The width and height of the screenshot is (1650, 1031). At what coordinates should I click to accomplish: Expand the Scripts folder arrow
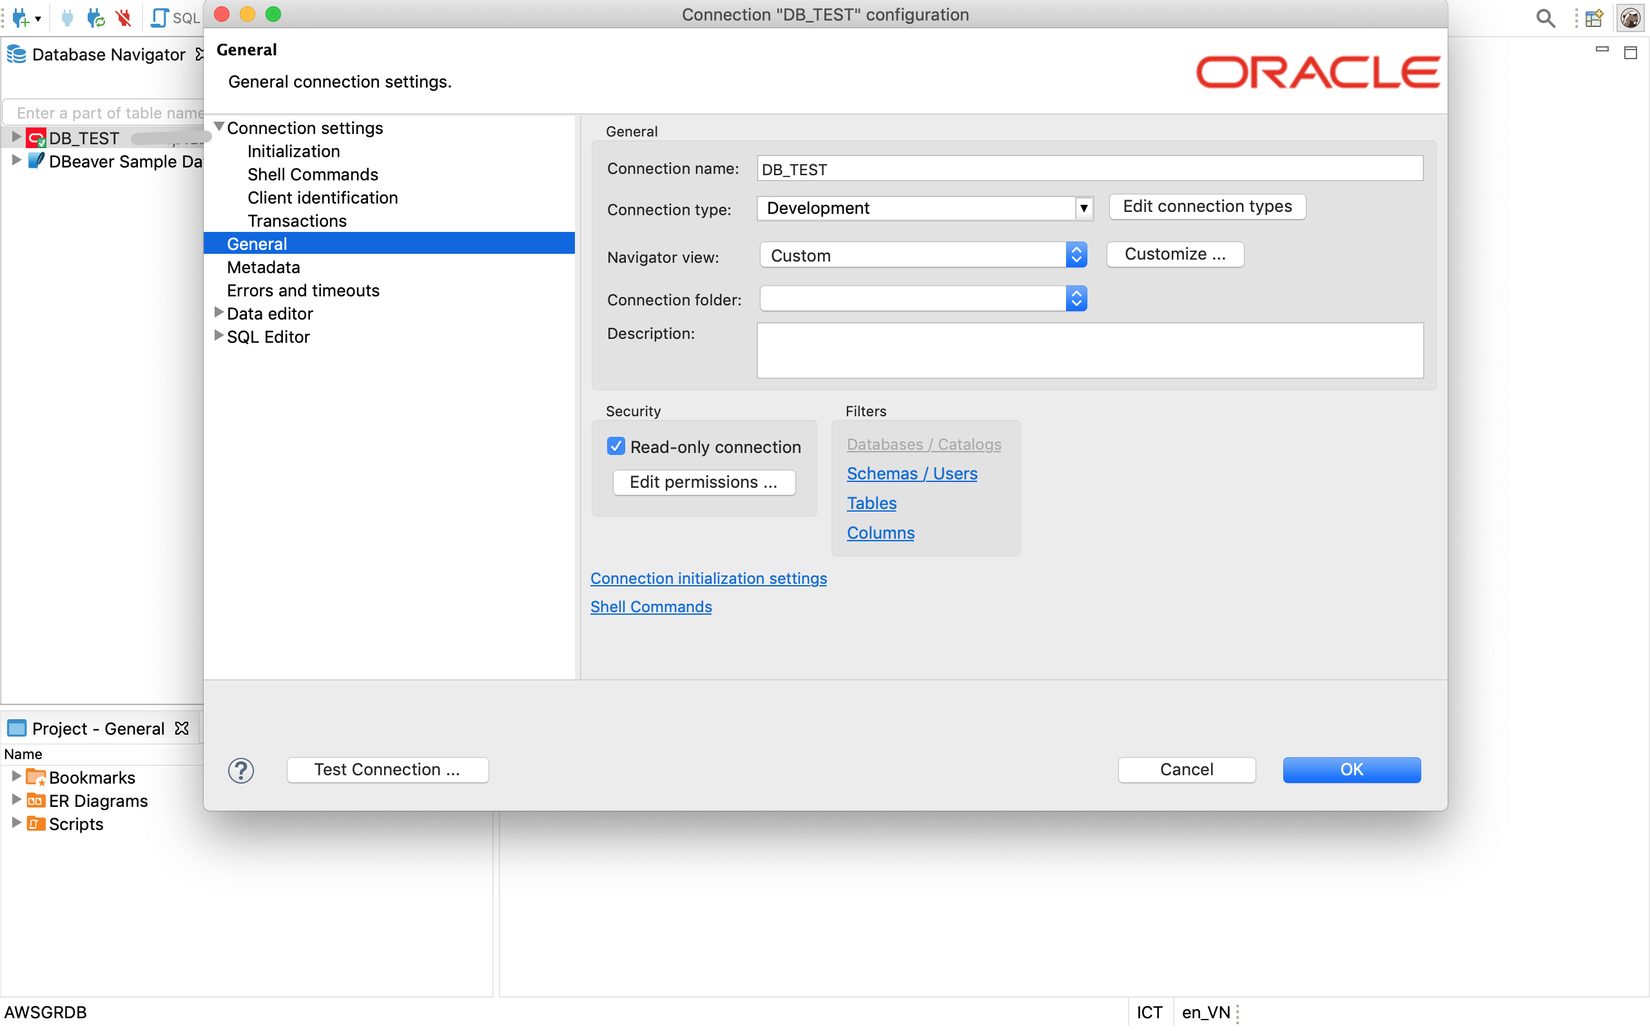tap(16, 822)
